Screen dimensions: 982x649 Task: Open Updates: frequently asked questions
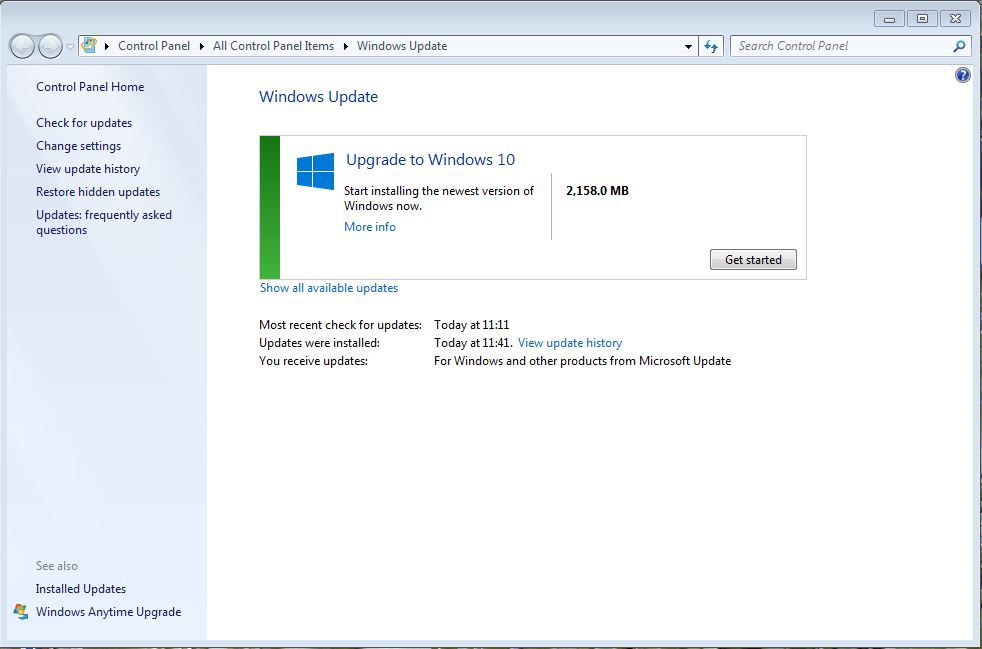(x=104, y=222)
